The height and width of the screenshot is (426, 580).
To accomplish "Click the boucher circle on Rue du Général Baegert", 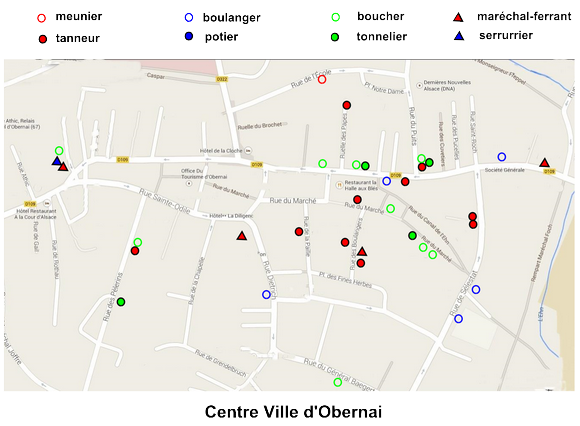I will (x=338, y=382).
